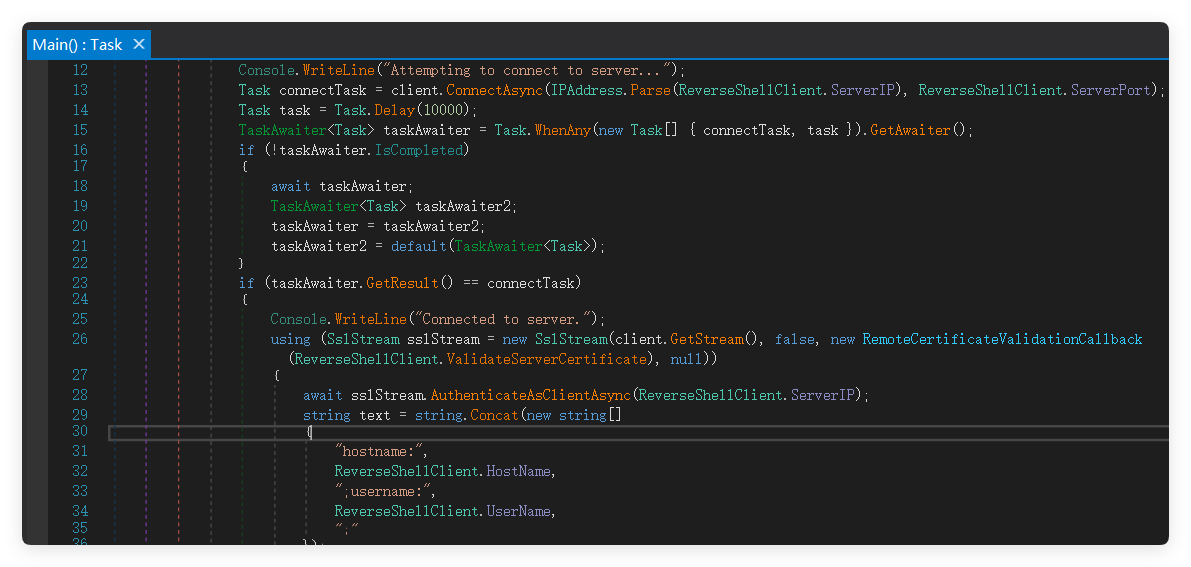Click ValidateServerCertificate identifier
Image resolution: width=1191 pixels, height=567 pixels.
pos(545,359)
